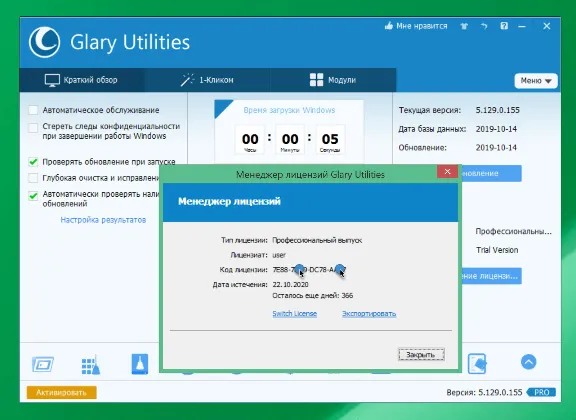Image resolution: width=576 pixels, height=420 pixels.
Task: Click 'Осталось еще дней: 366' text
Action: point(313,295)
